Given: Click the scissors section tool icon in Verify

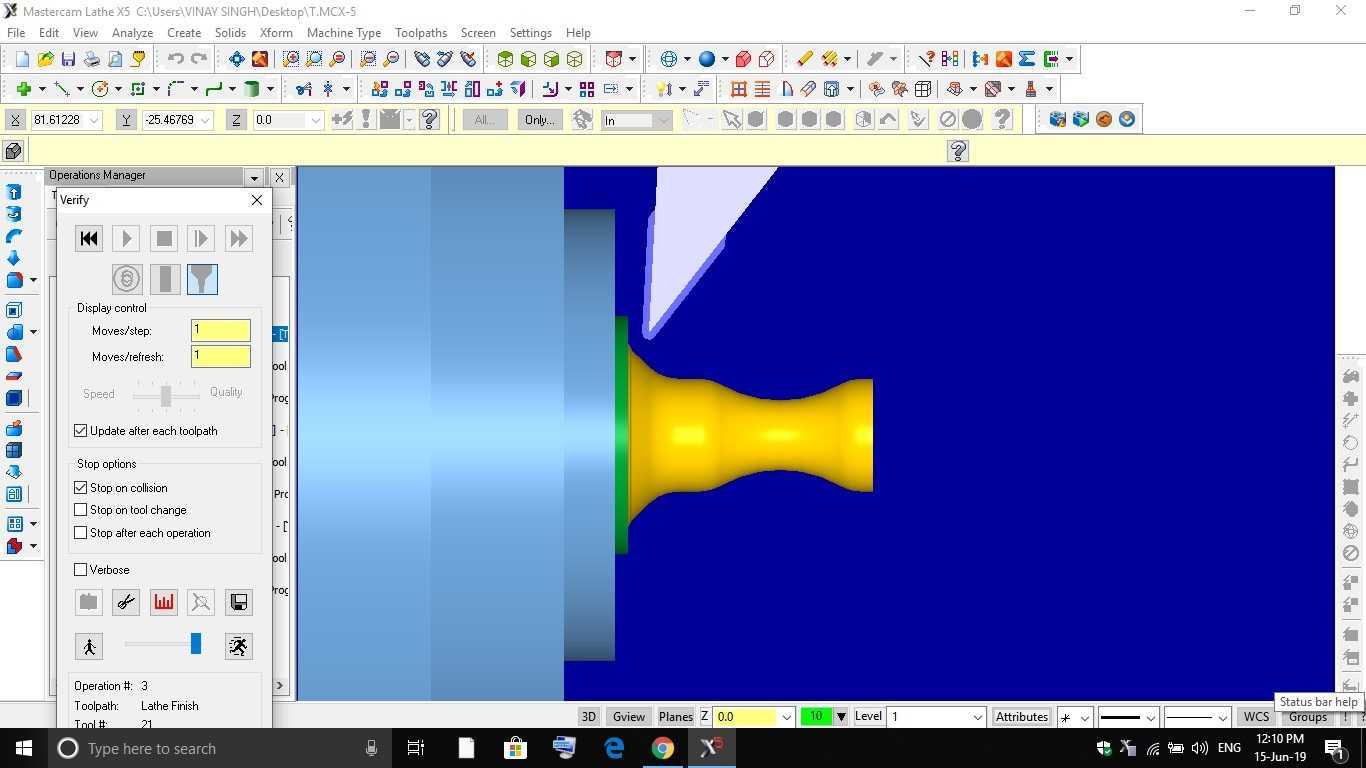Looking at the screenshot, I should 126,602.
